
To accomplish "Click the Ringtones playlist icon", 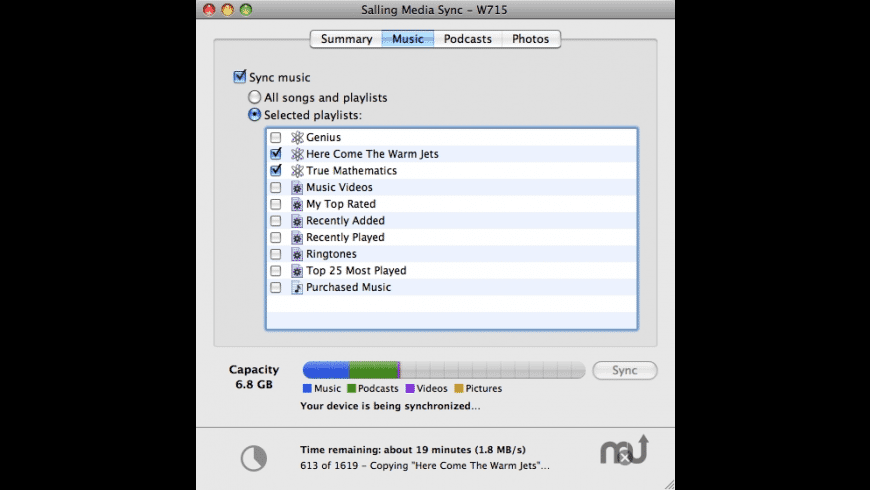I will click(x=297, y=254).
